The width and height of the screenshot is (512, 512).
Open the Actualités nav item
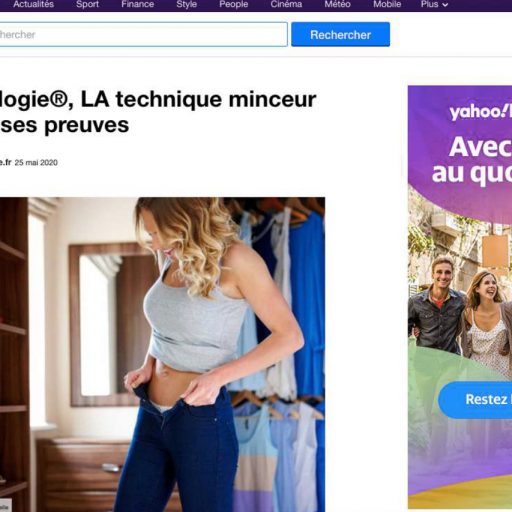click(x=33, y=4)
